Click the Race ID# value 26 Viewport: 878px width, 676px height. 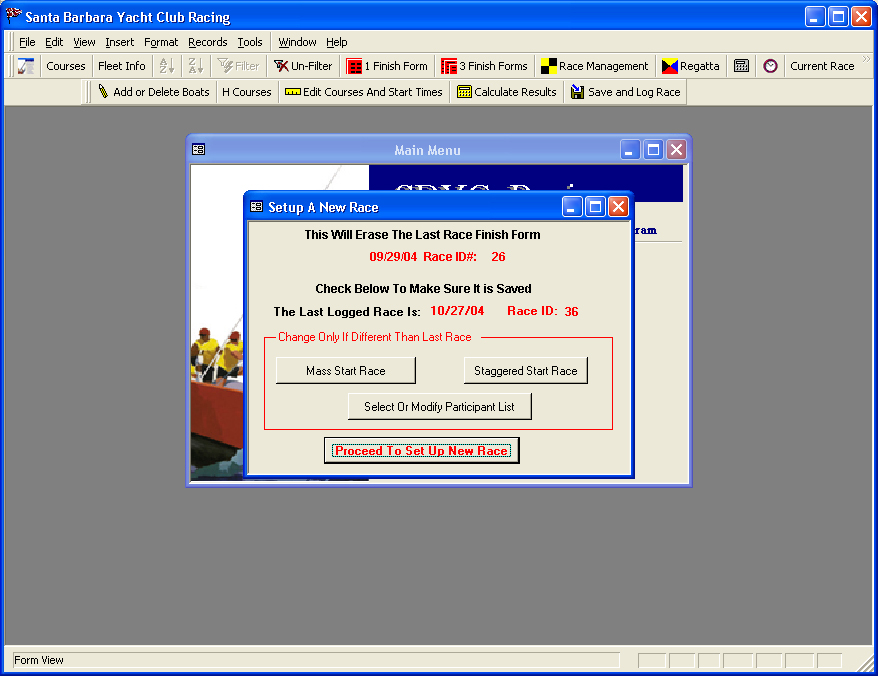498,257
